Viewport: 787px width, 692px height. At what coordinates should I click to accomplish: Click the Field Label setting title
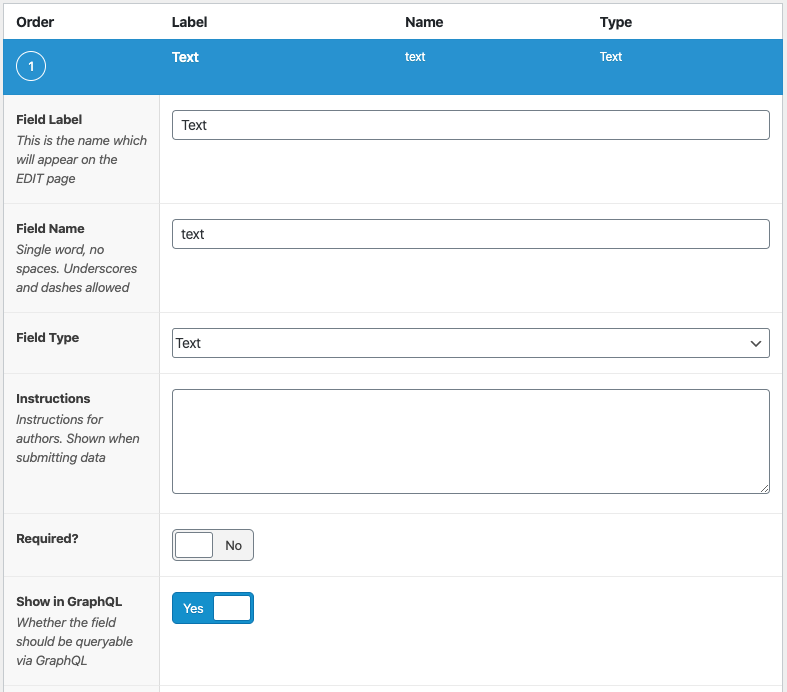49,119
